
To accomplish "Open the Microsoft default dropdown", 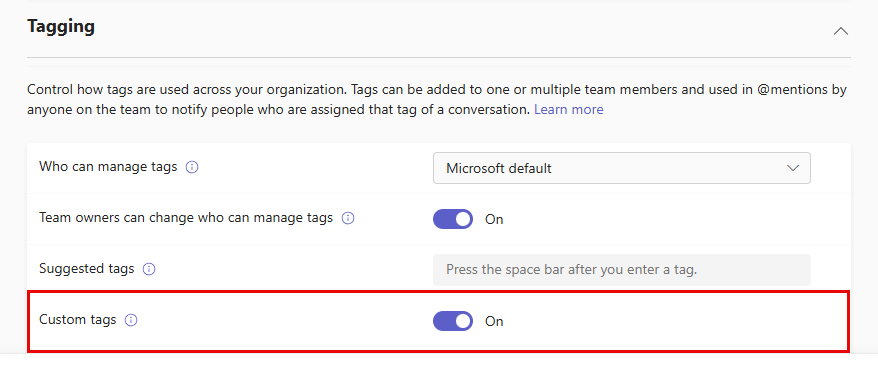I will coord(622,168).
